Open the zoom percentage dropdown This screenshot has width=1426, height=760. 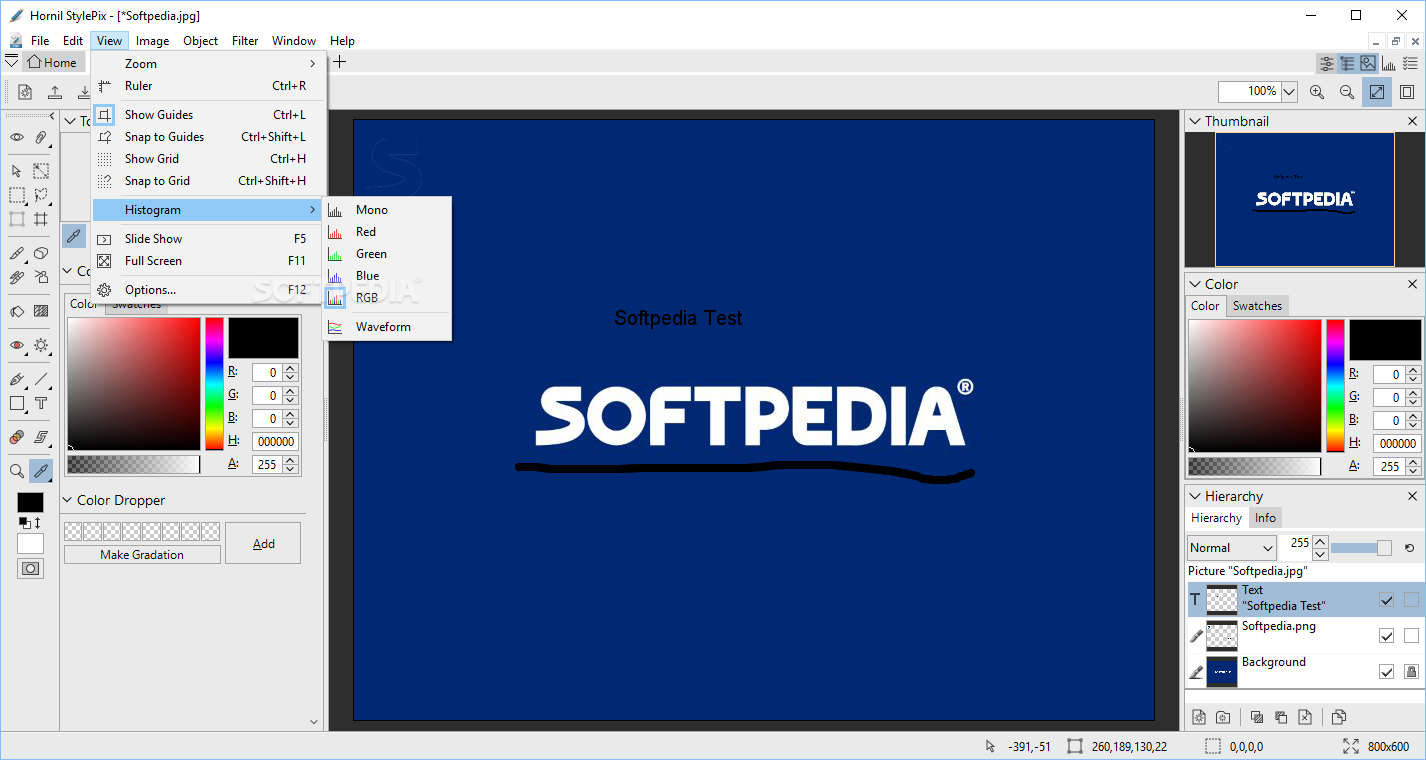pos(1289,91)
